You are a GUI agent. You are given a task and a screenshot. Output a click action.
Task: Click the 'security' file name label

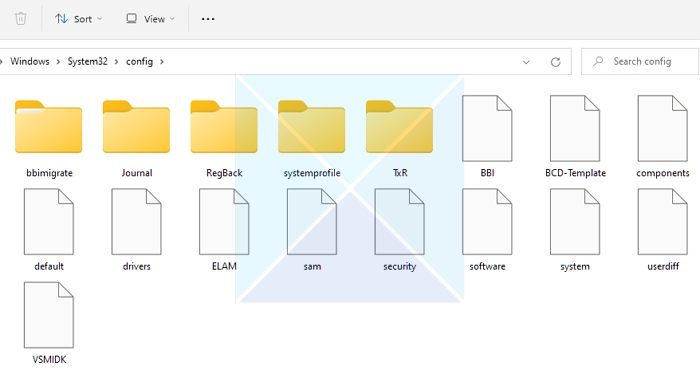[x=400, y=266]
